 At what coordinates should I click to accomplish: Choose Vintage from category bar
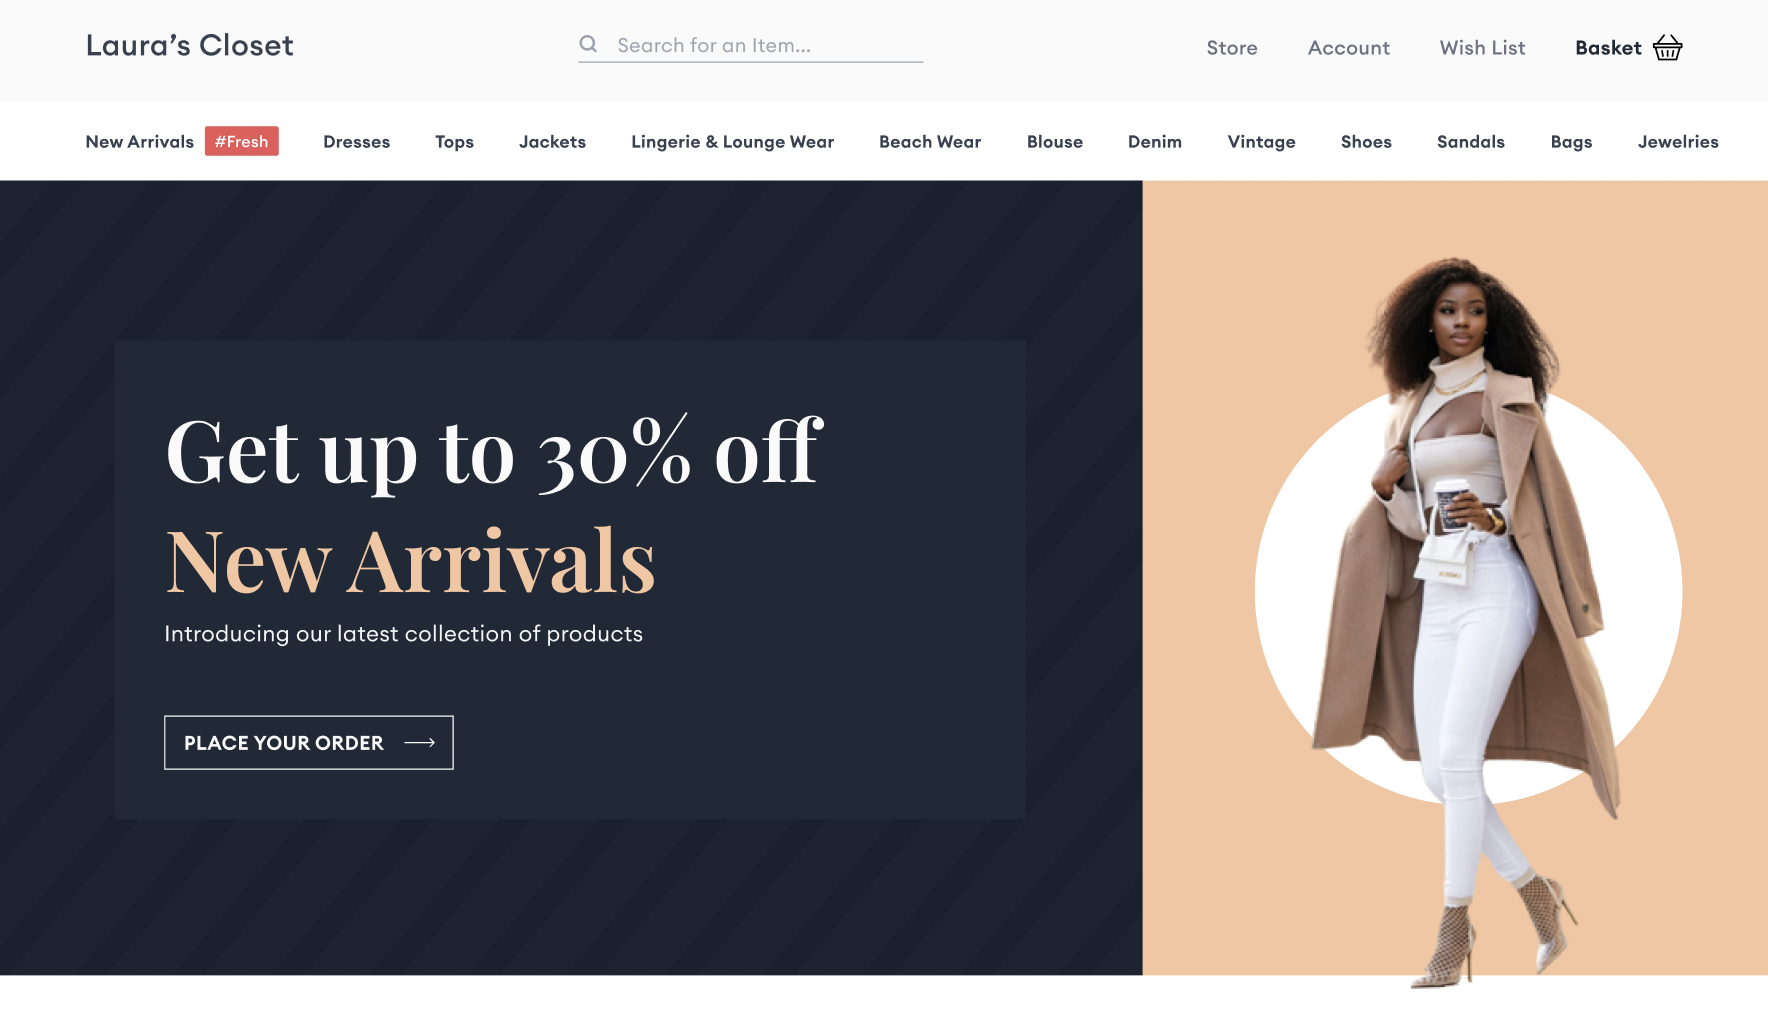1261,142
